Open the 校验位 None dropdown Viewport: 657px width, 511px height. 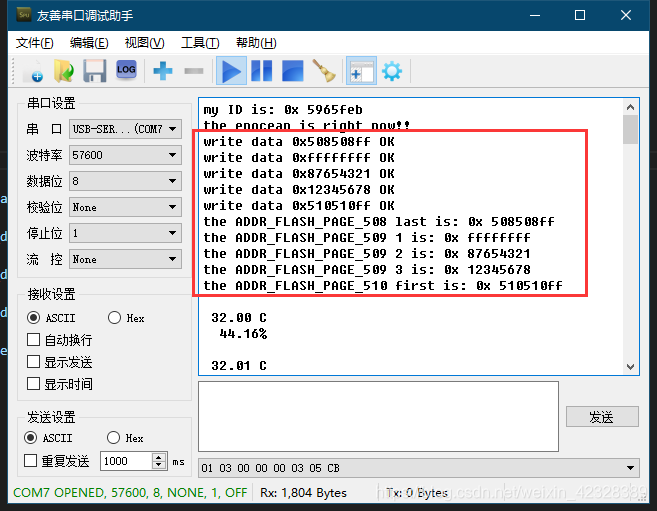pyautogui.click(x=125, y=207)
